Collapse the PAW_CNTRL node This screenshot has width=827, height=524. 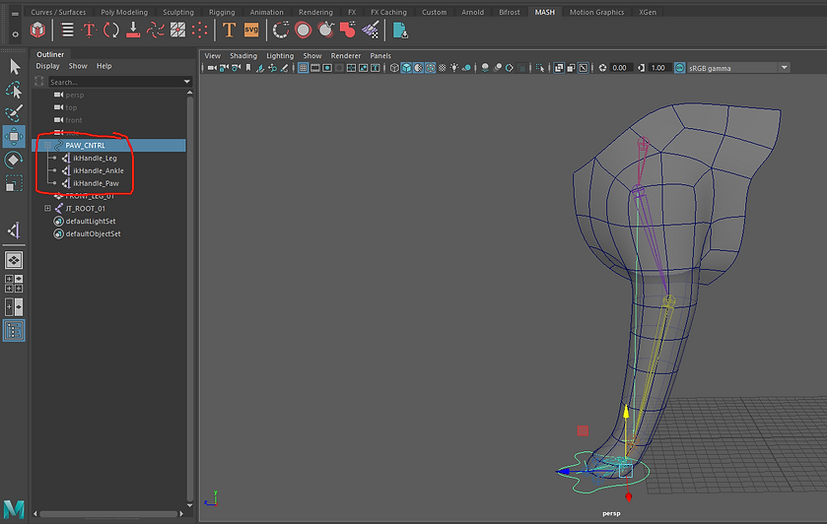click(x=47, y=145)
